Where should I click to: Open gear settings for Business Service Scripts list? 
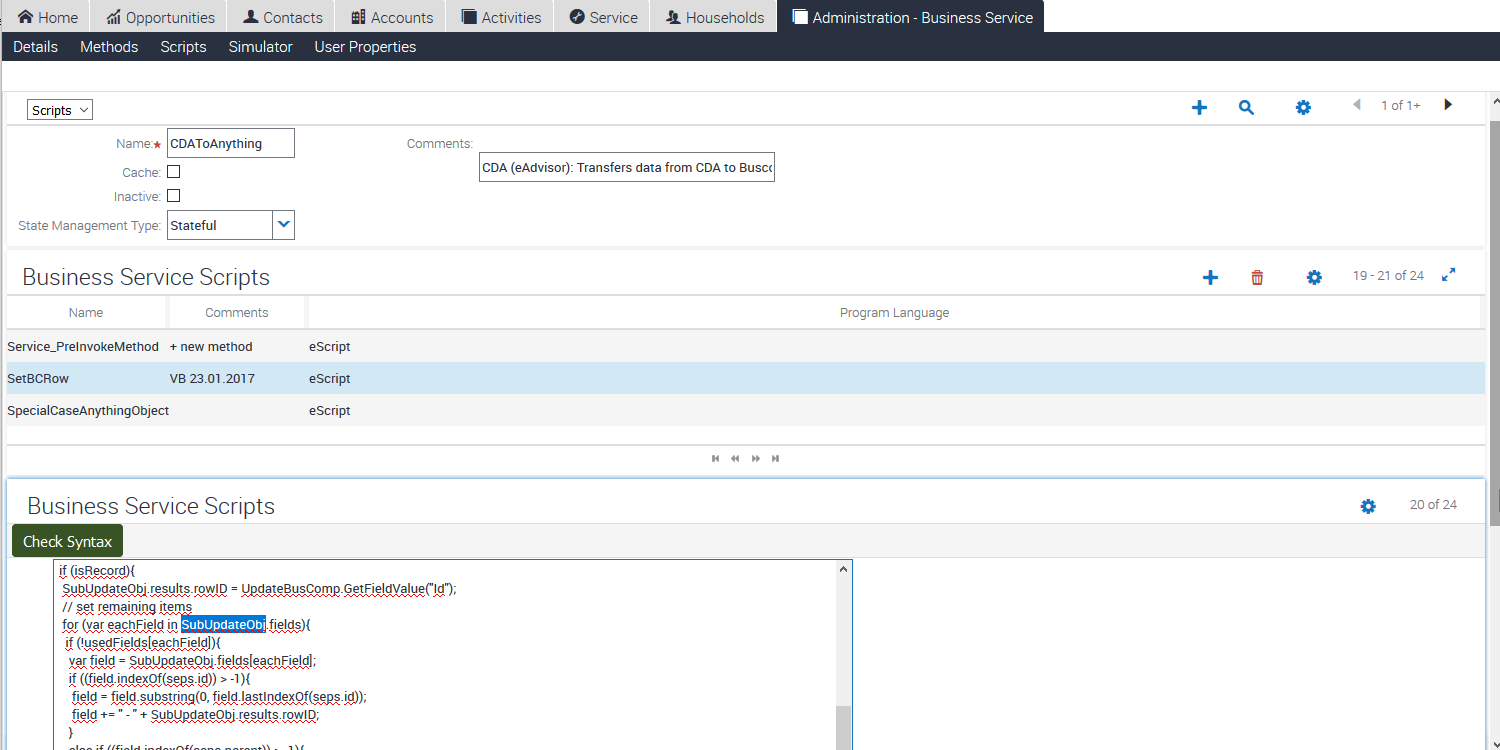(x=1314, y=277)
